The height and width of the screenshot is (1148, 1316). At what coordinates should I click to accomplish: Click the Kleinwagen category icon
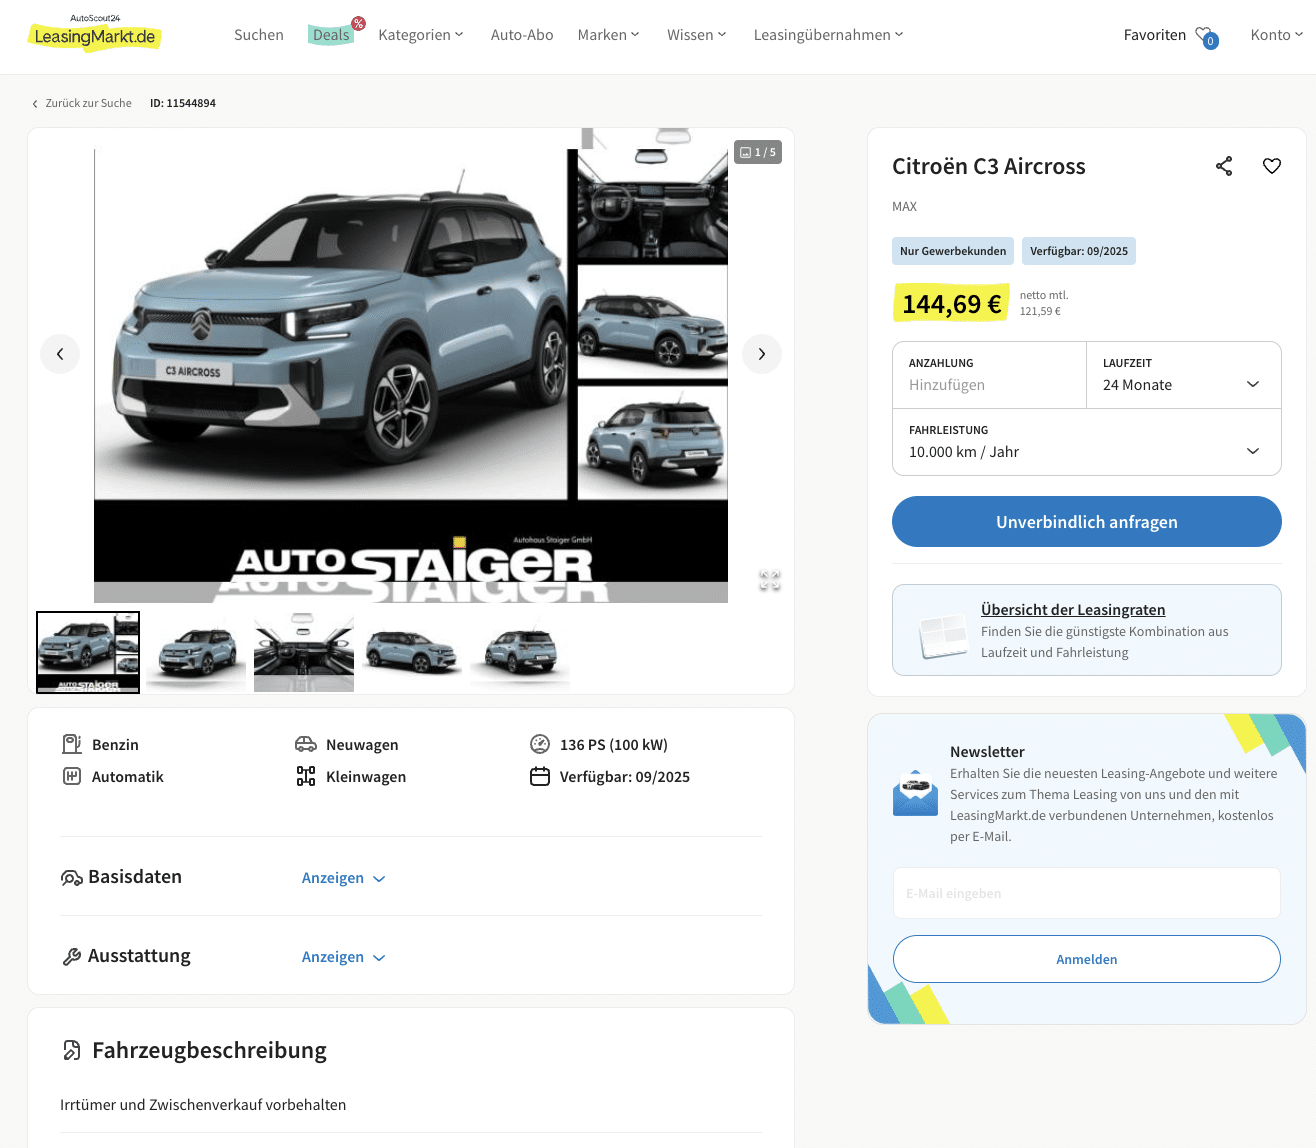[306, 776]
